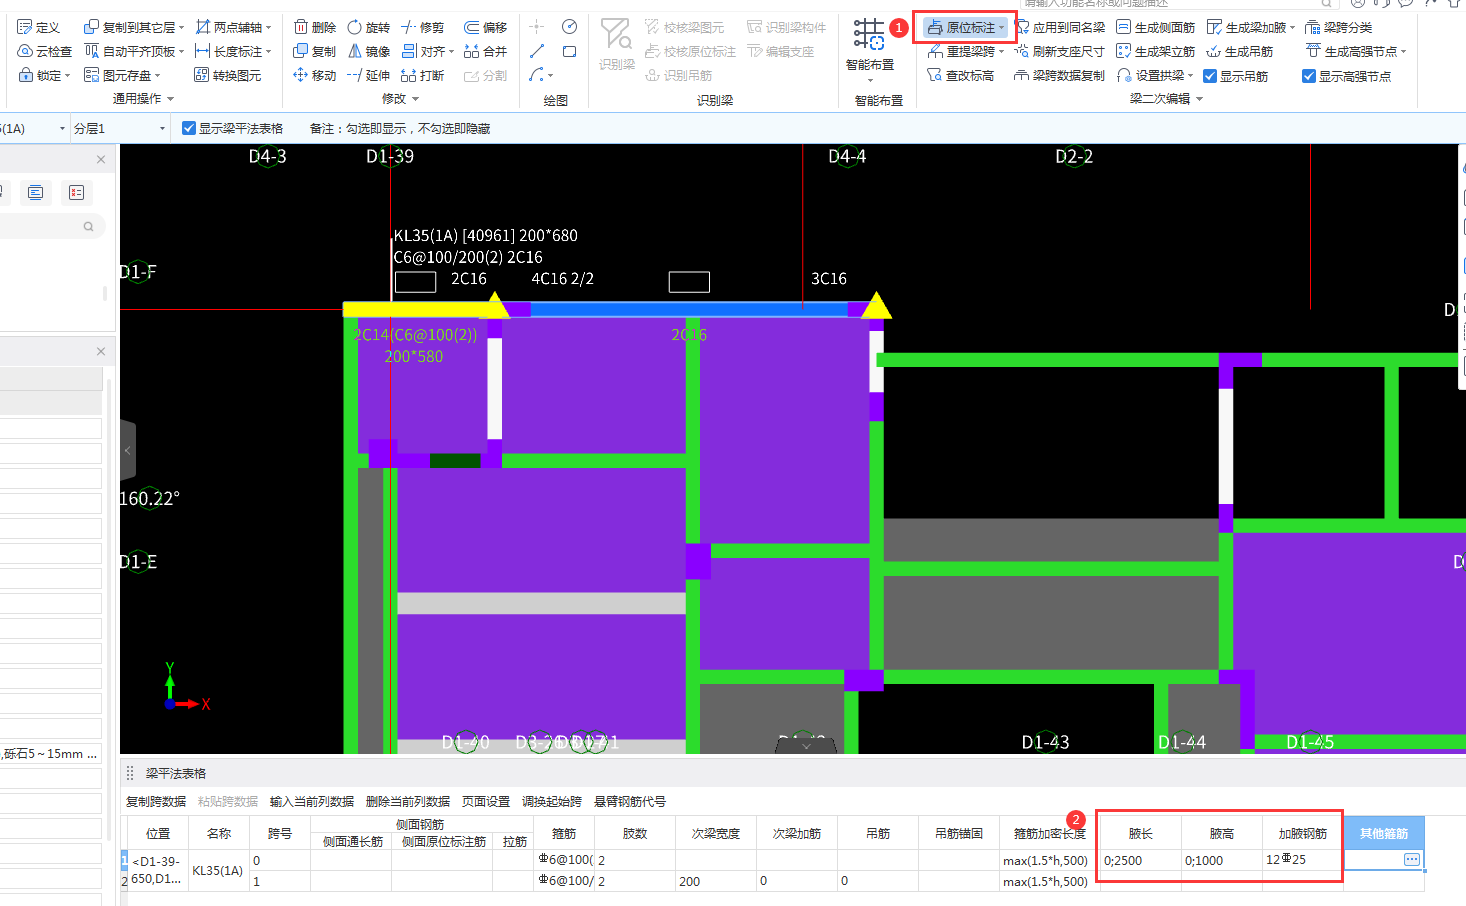Pick the point drawing tool
Viewport: 1466px width, 906px height.
(537, 27)
